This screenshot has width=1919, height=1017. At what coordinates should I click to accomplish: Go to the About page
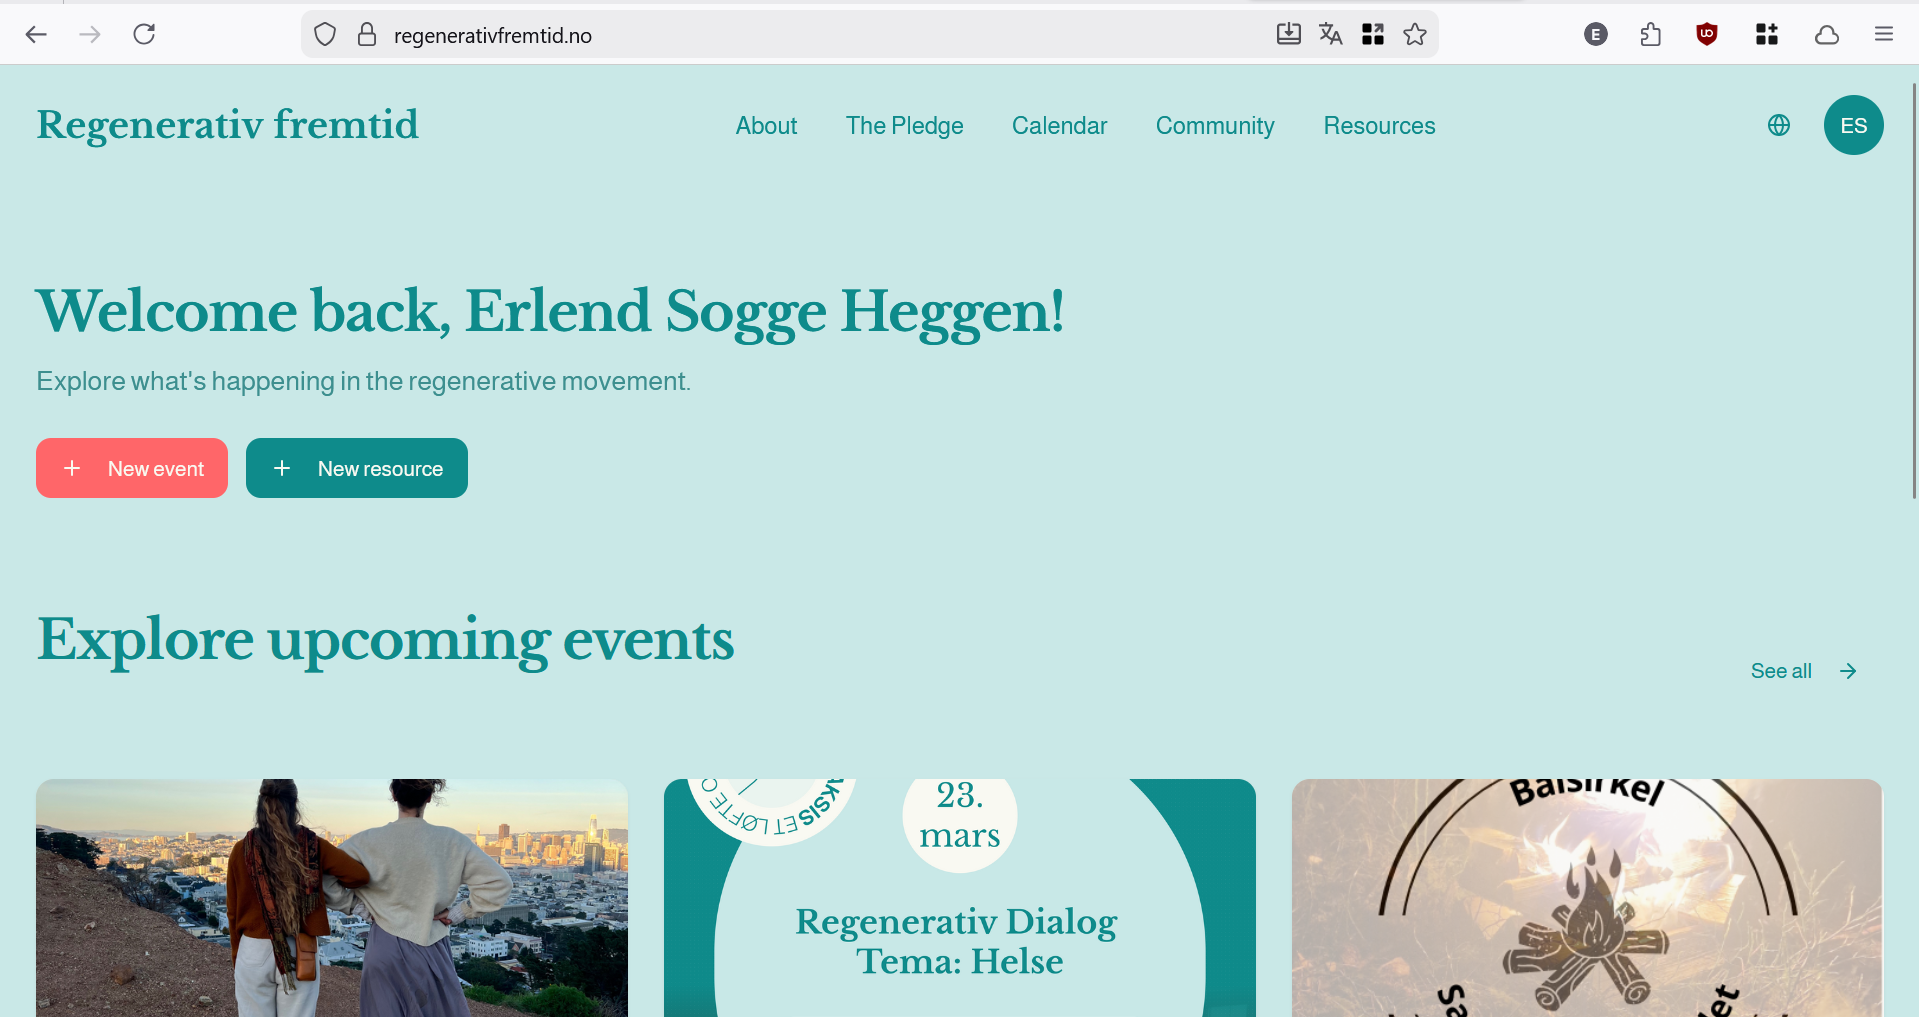(766, 126)
